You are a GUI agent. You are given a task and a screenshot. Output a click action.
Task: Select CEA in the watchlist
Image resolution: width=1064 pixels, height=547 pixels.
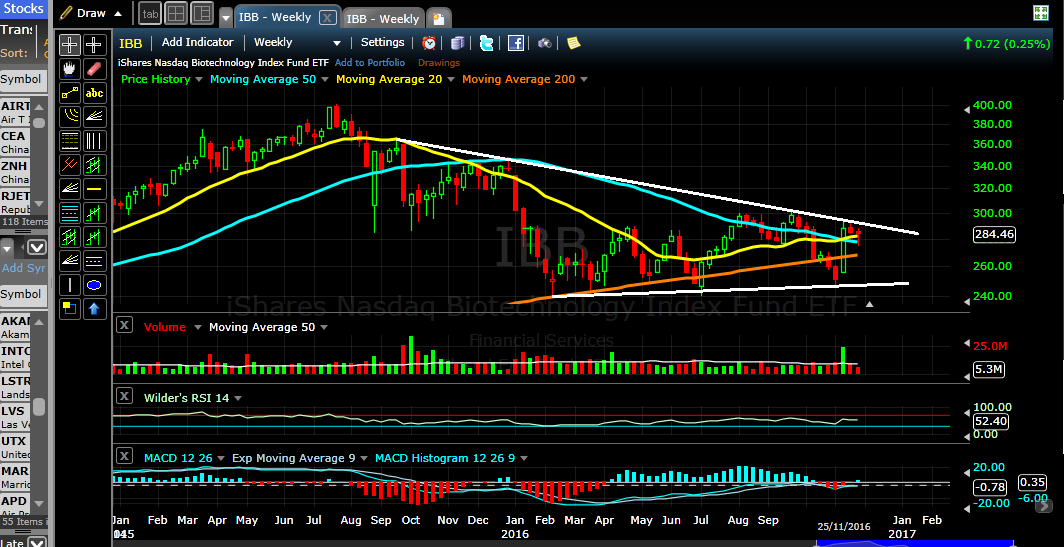coord(15,143)
